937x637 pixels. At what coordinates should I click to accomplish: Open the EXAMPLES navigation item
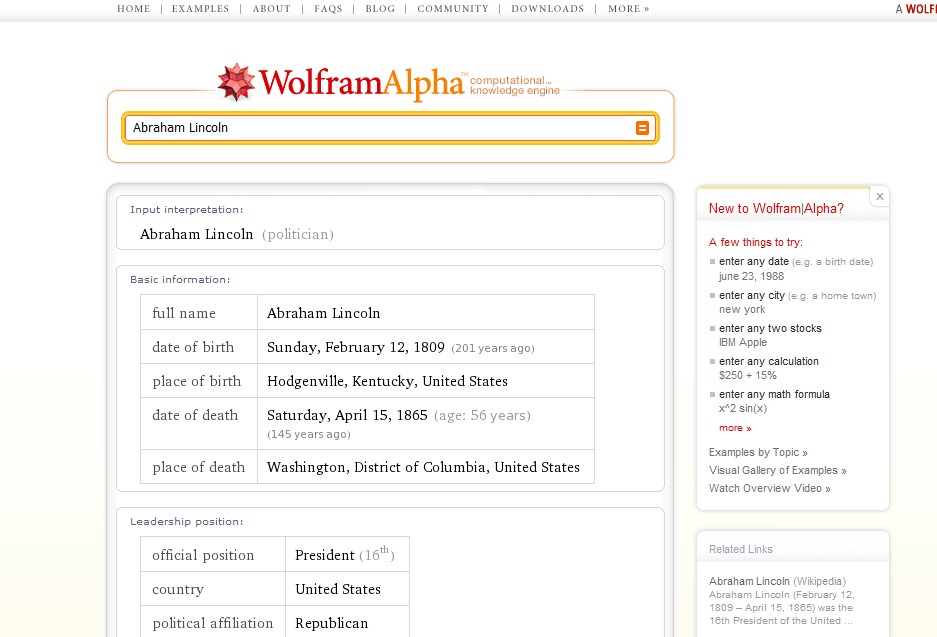coord(200,9)
